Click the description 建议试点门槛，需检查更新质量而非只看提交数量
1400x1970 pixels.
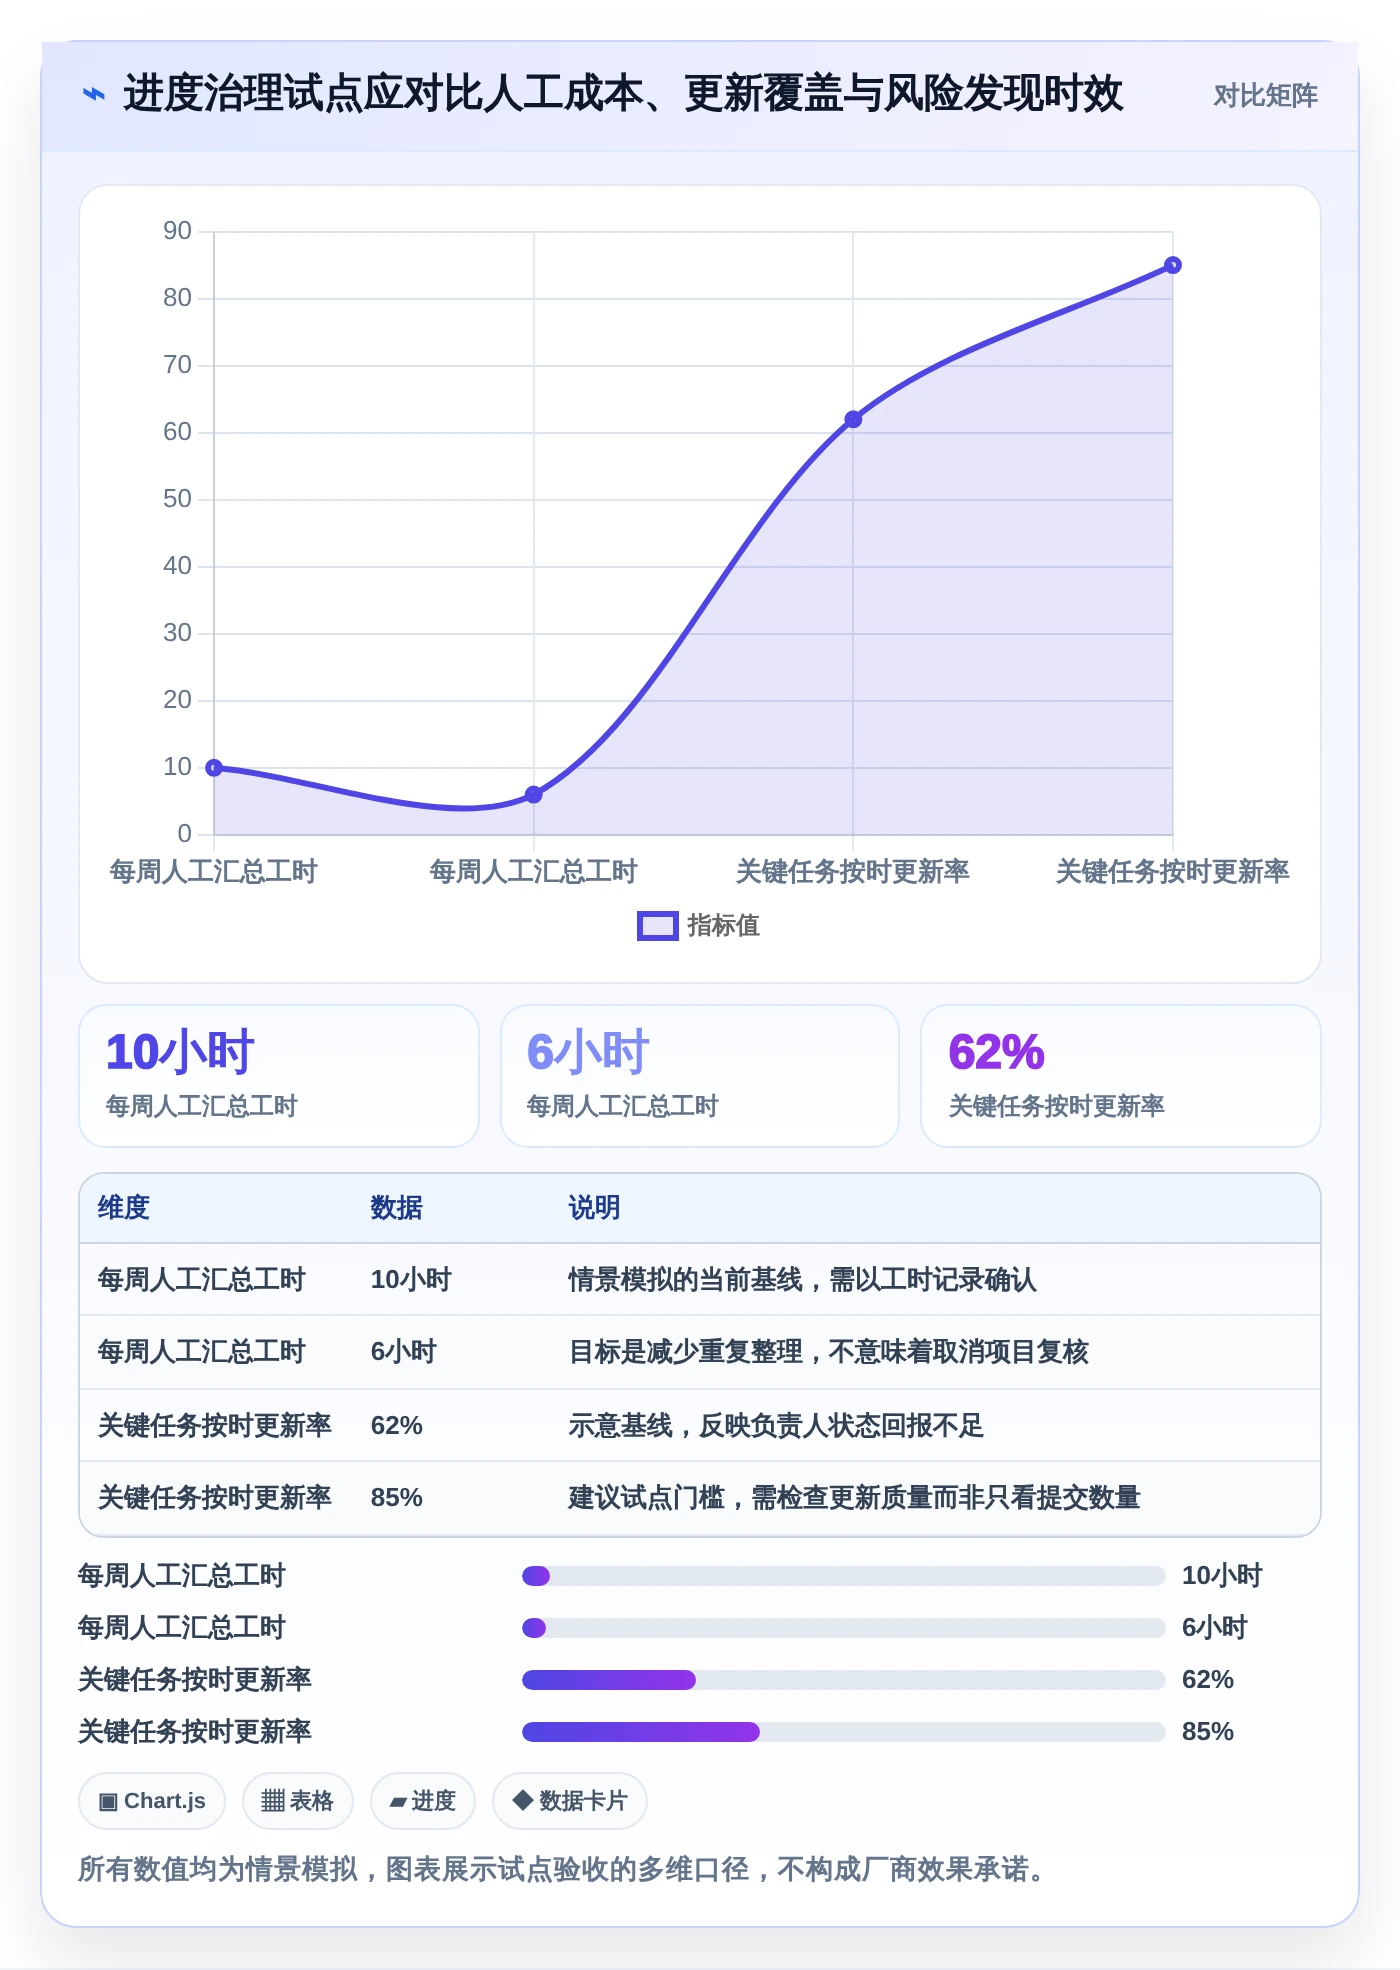tap(855, 1498)
